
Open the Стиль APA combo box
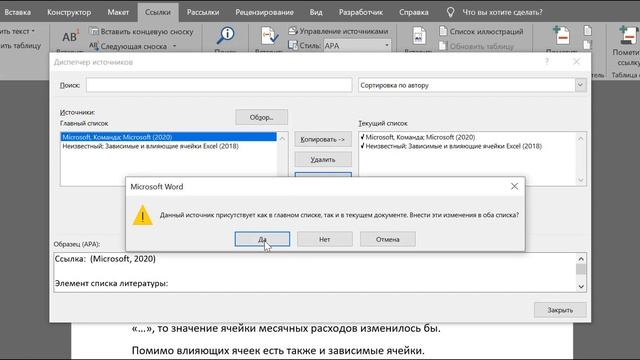[357, 46]
